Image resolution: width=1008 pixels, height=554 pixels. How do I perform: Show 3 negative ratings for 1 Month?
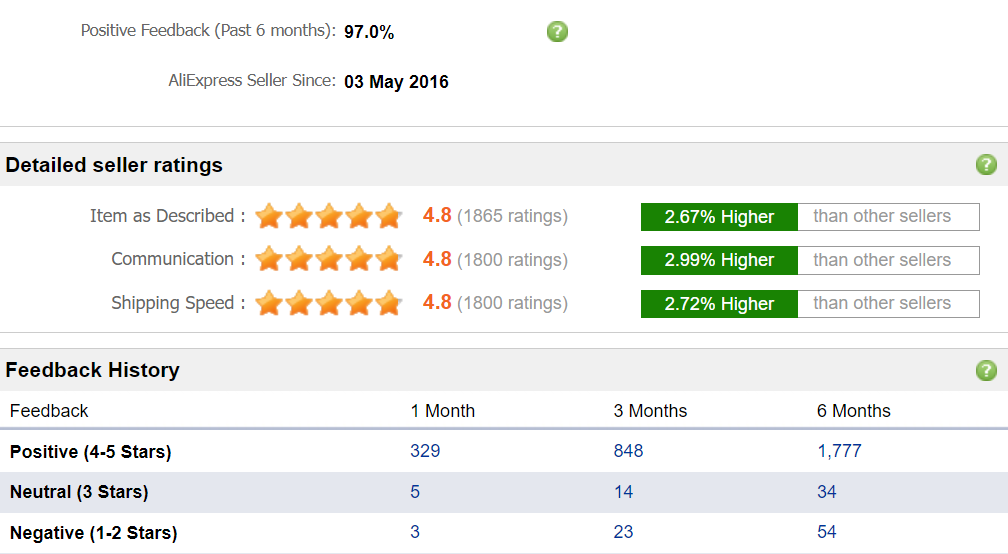(x=415, y=532)
